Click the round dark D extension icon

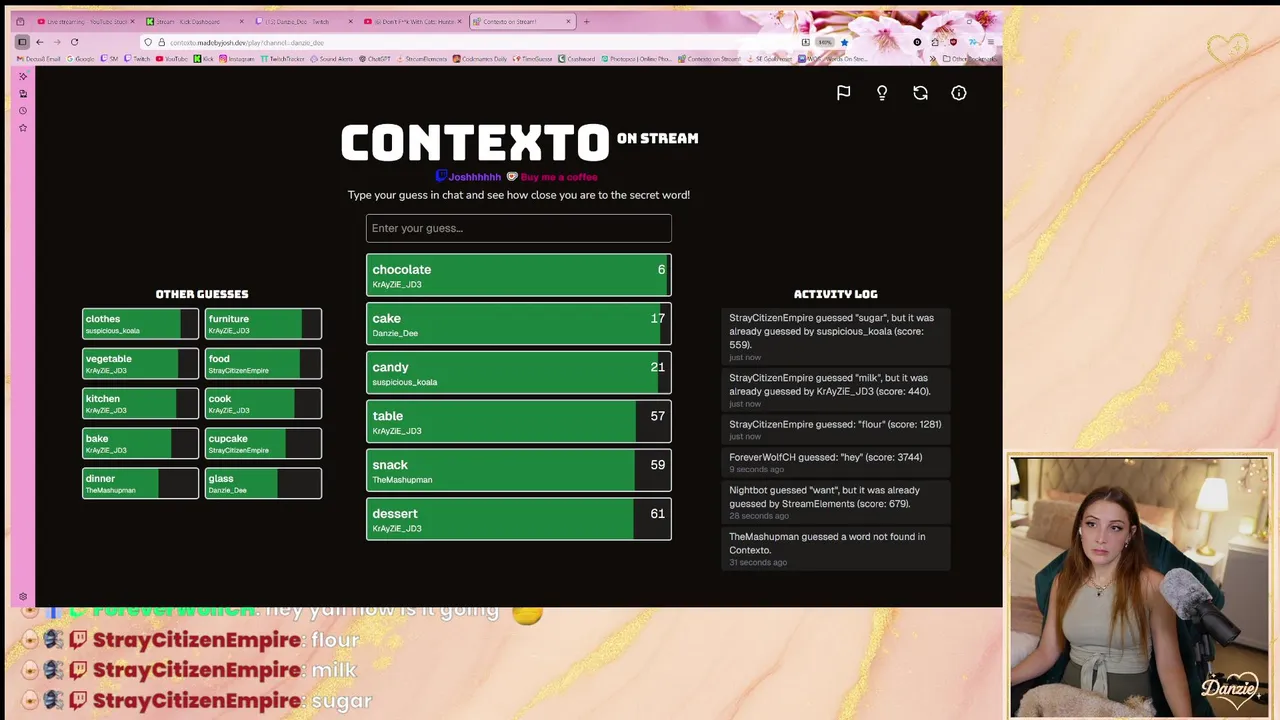tap(917, 42)
